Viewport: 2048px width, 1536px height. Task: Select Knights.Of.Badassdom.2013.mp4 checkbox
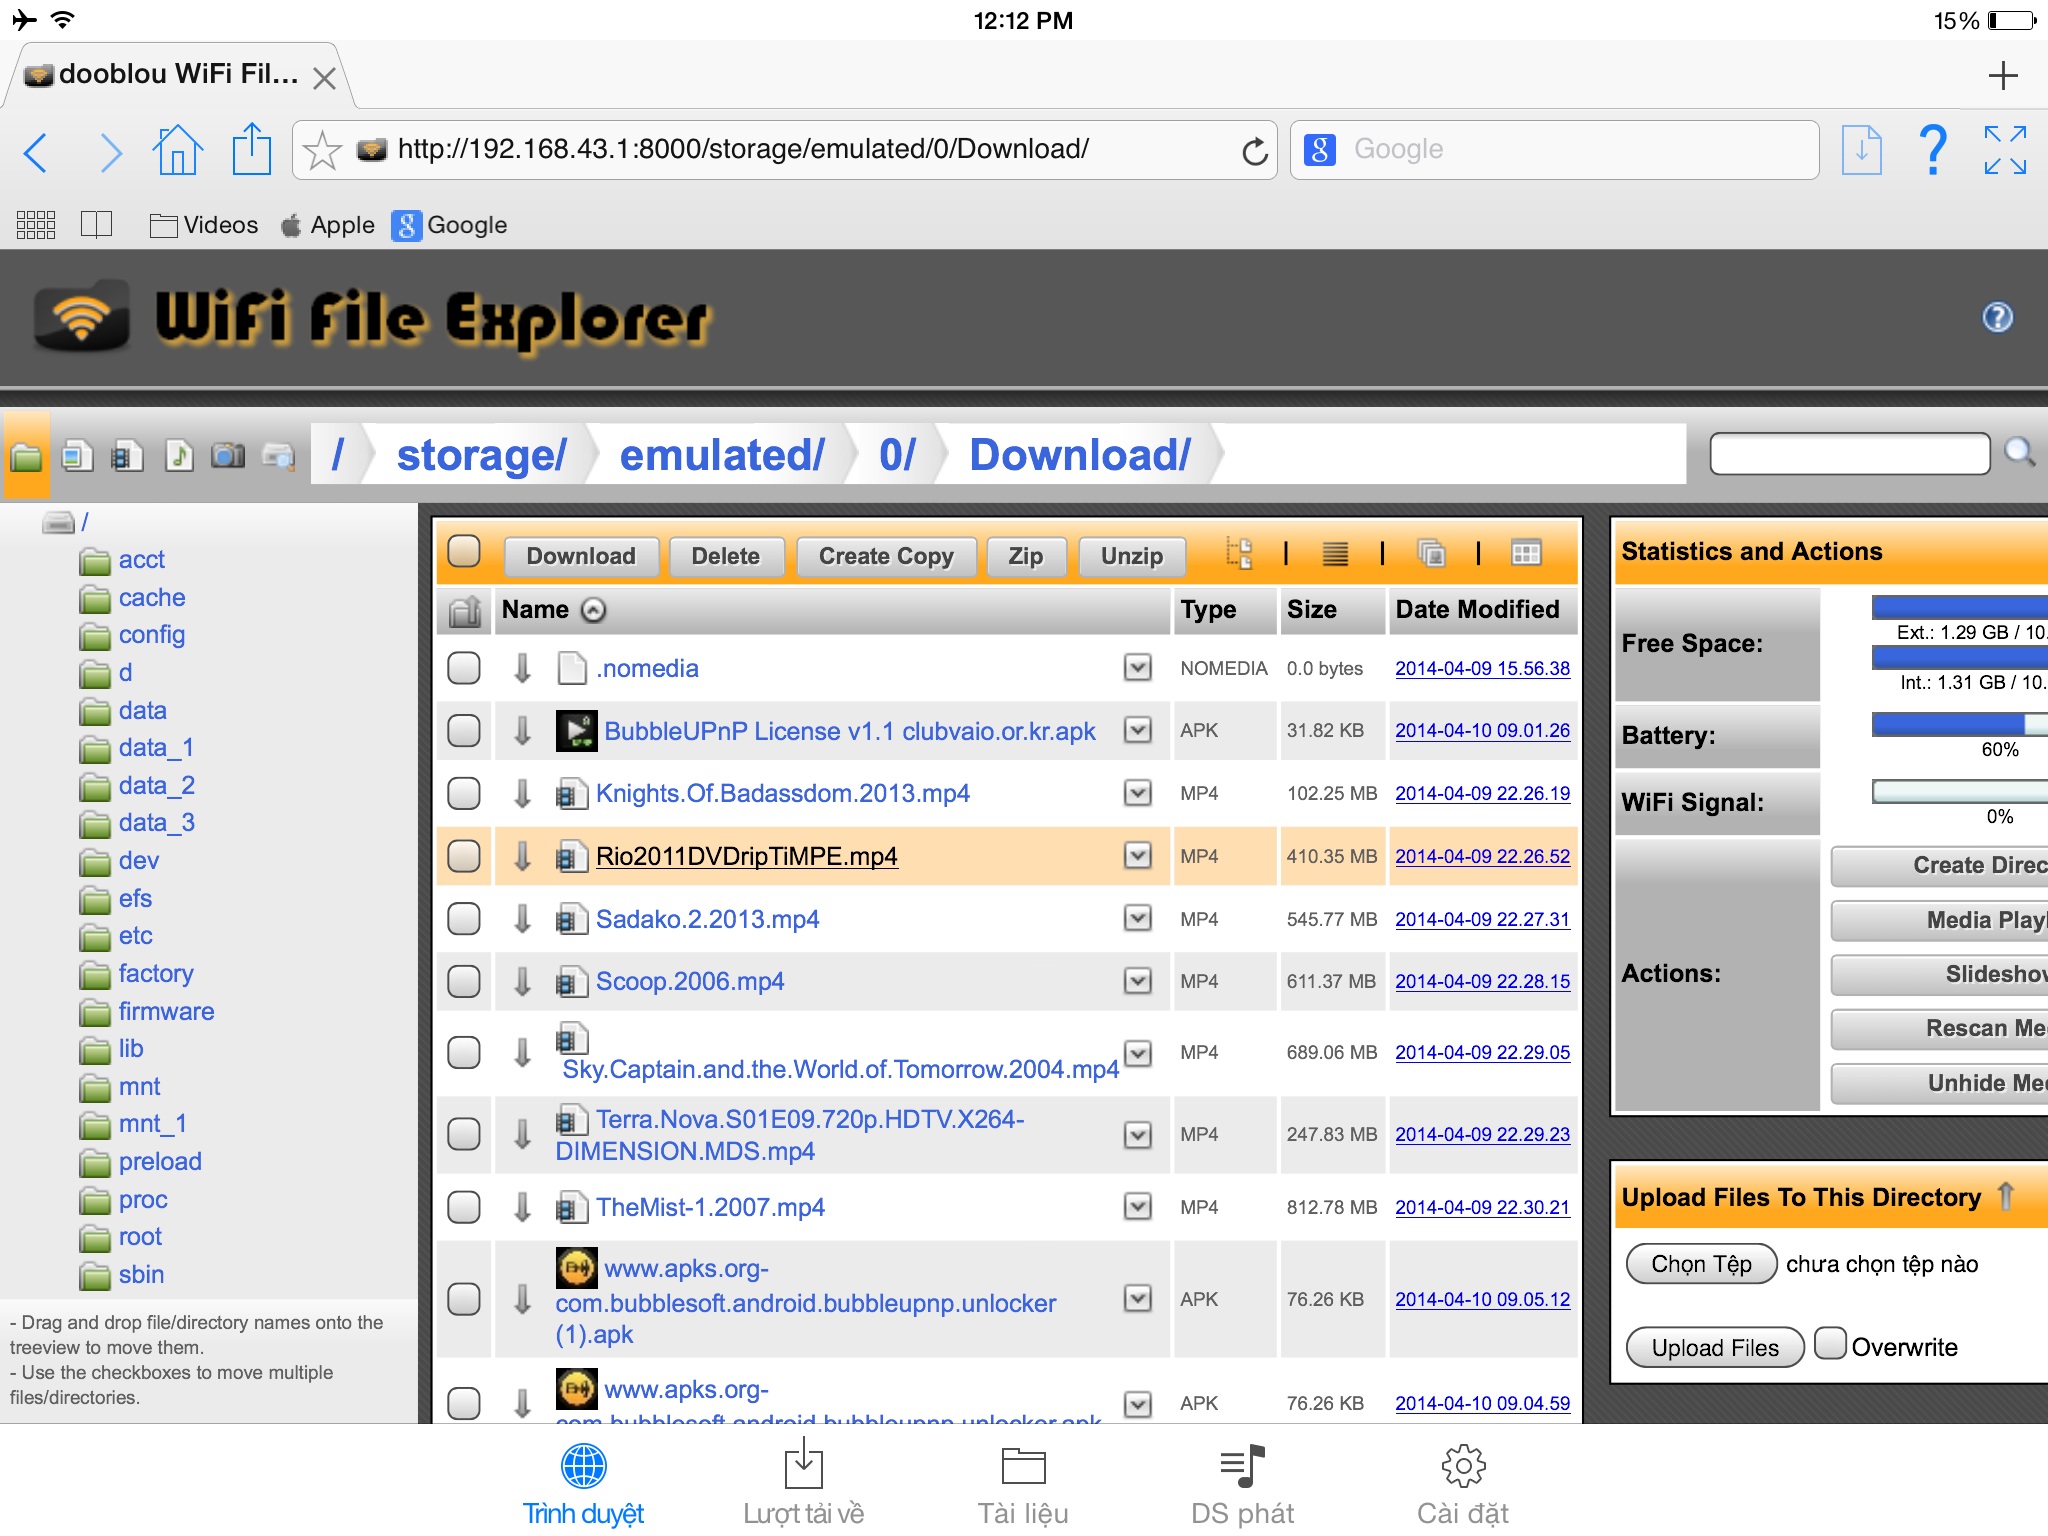point(464,793)
